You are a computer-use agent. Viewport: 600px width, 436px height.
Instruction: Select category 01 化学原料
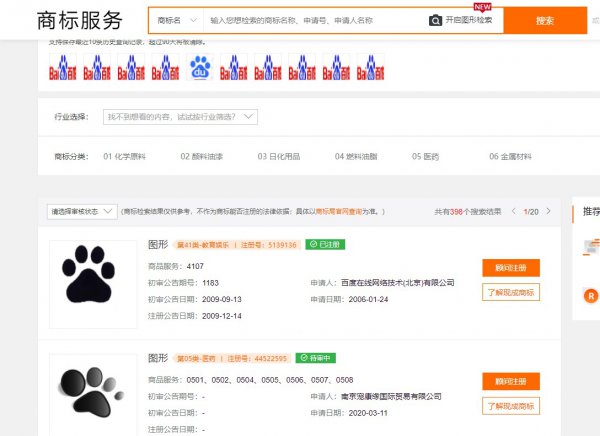click(x=124, y=156)
